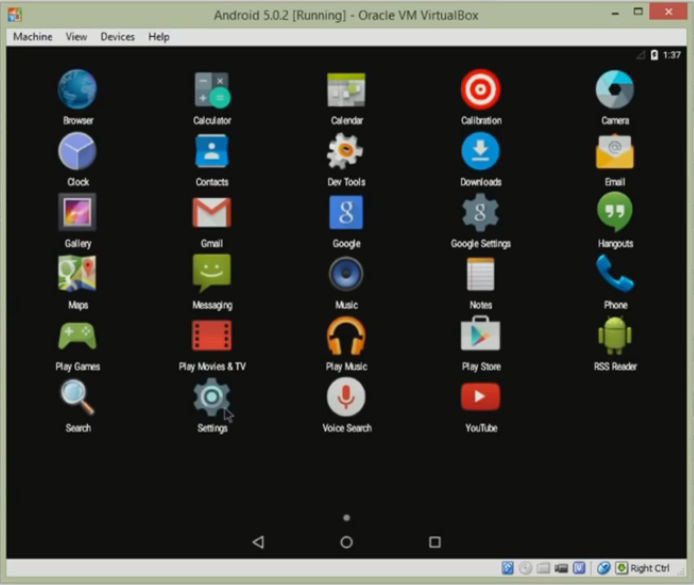Click the VirtualBox window title icon
Image resolution: width=694 pixels, height=585 pixels.
click(x=15, y=15)
